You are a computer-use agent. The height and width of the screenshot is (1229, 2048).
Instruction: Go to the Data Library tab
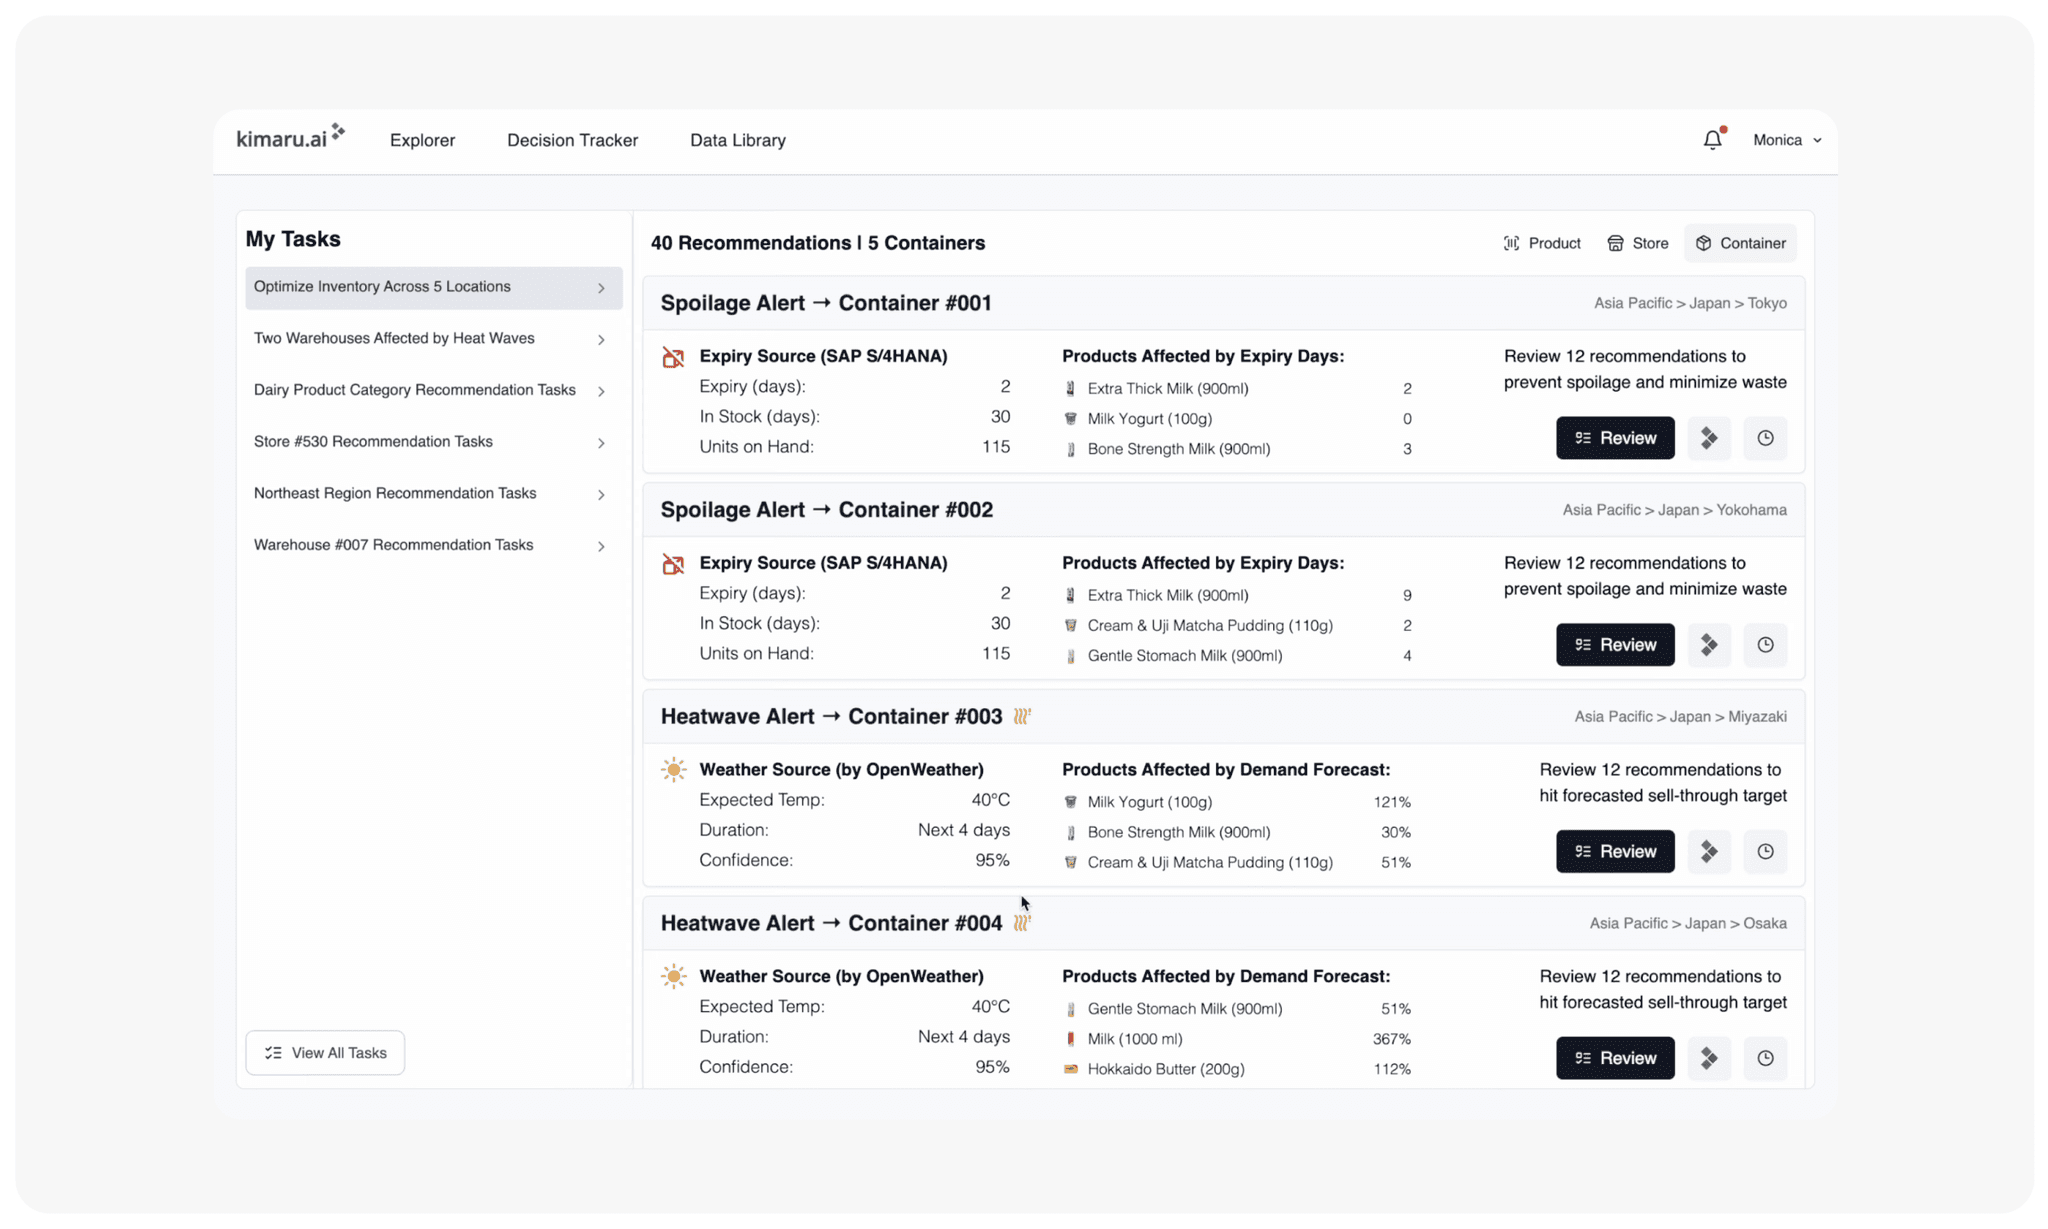coord(737,140)
